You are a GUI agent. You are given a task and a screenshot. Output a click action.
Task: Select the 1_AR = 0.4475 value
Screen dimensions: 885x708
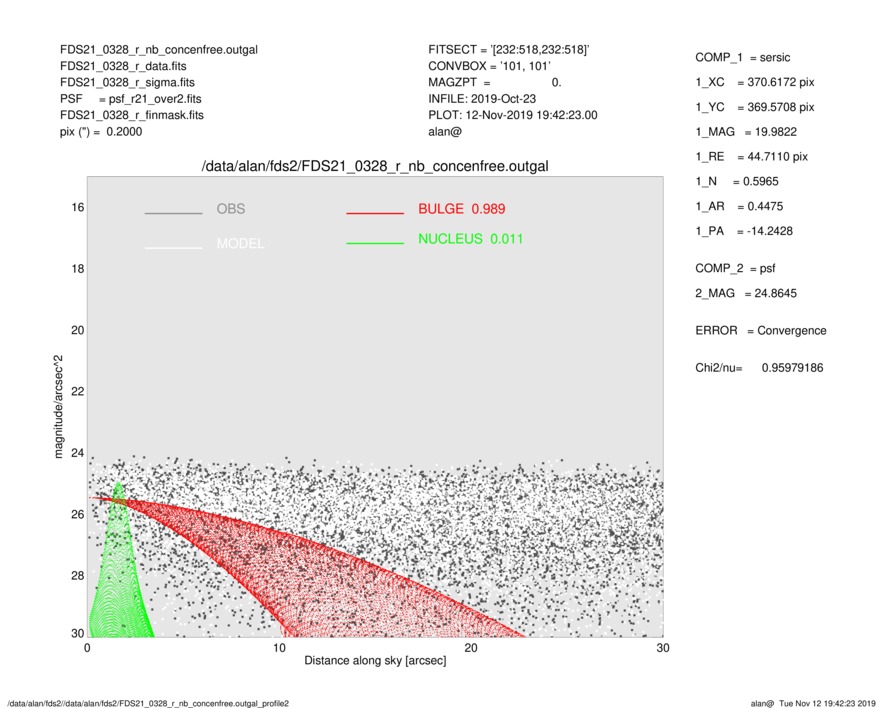(x=739, y=207)
